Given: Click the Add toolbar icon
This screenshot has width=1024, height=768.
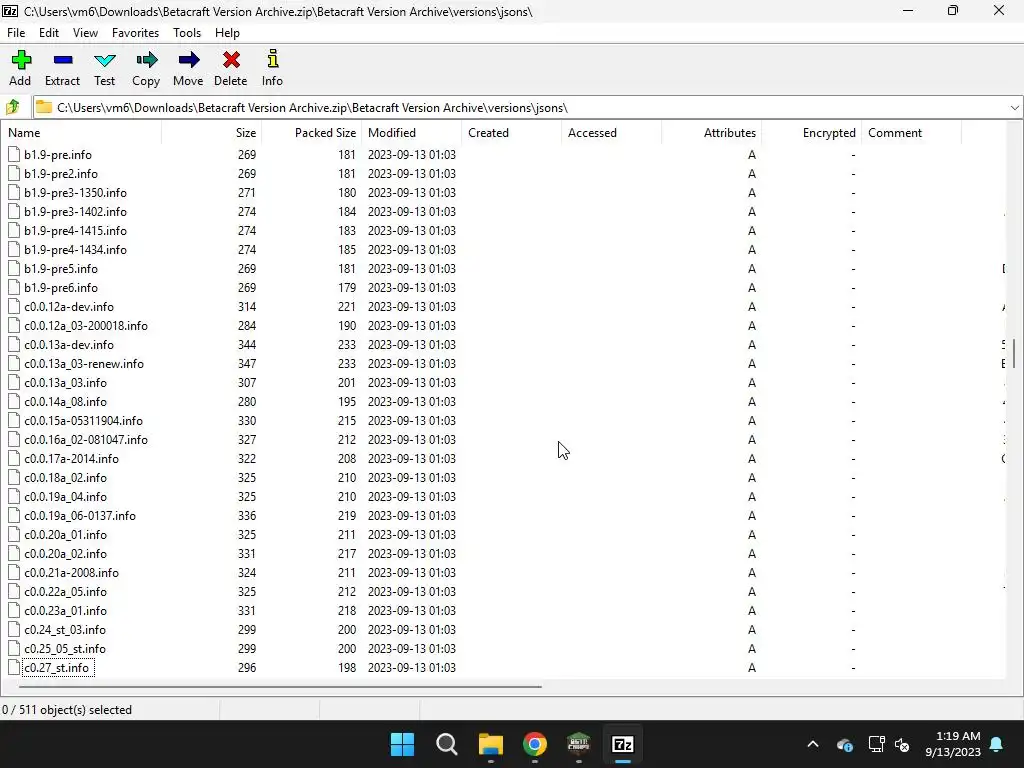Looking at the screenshot, I should click(x=21, y=60).
